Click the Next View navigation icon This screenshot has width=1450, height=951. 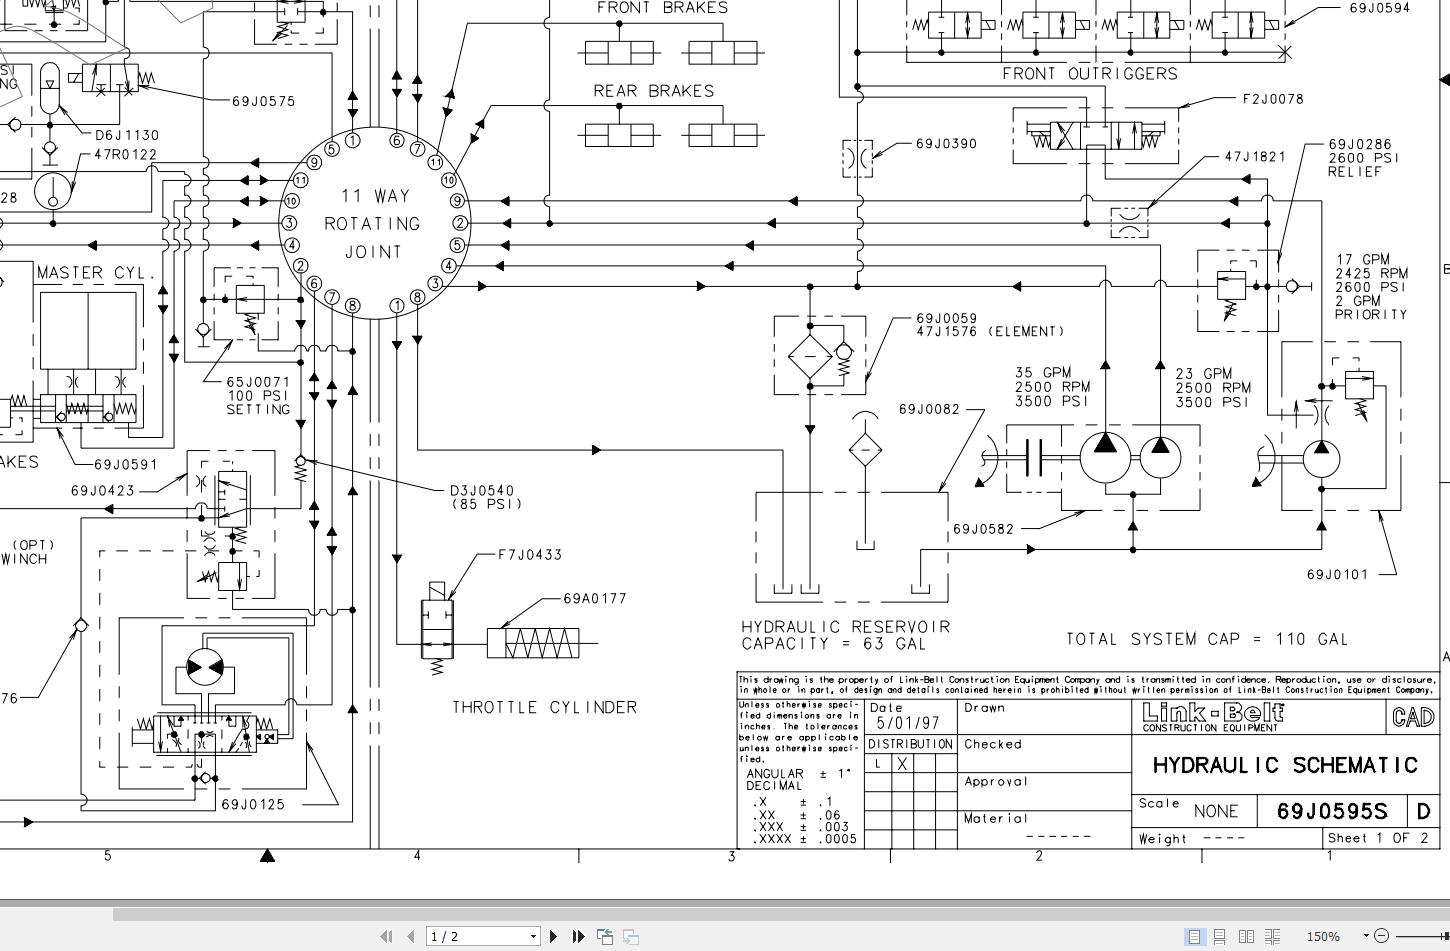[x=629, y=936]
